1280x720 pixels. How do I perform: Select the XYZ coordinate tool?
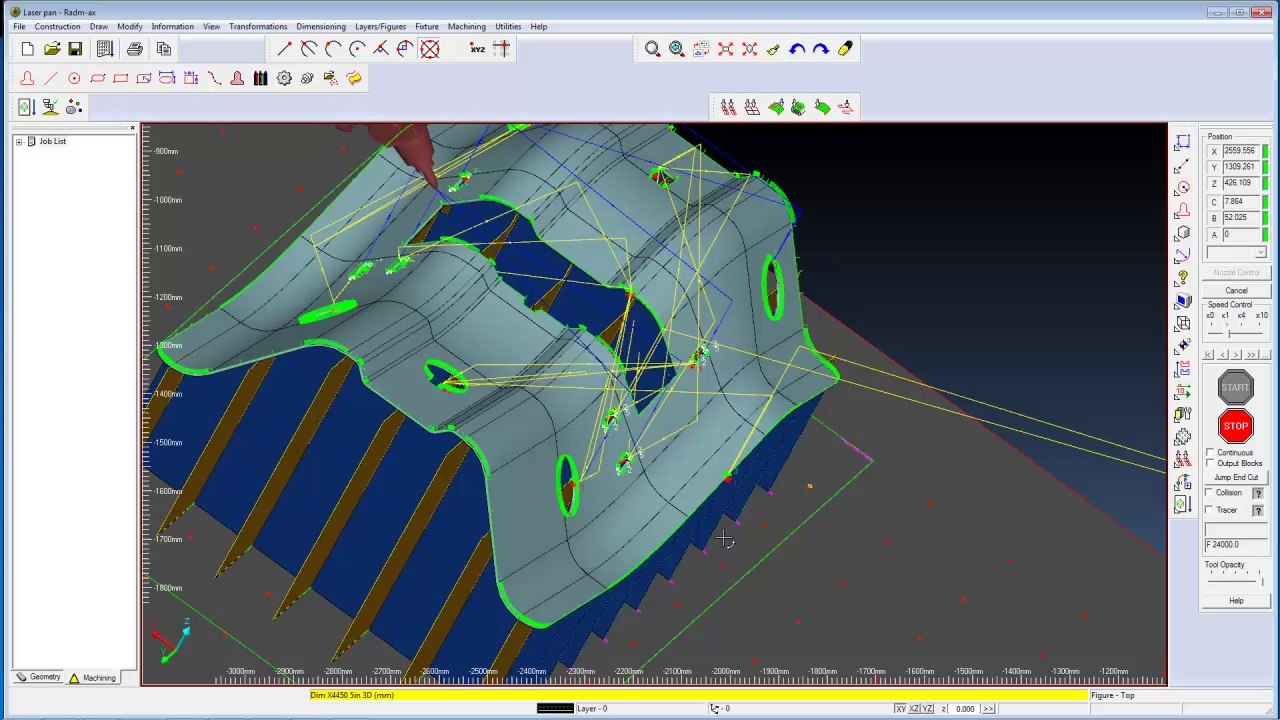[x=477, y=49]
